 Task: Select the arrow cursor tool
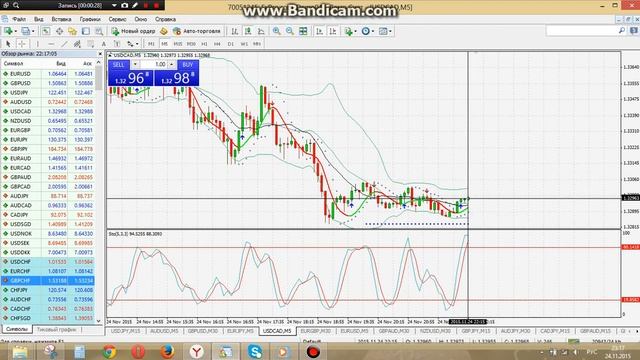(8, 44)
